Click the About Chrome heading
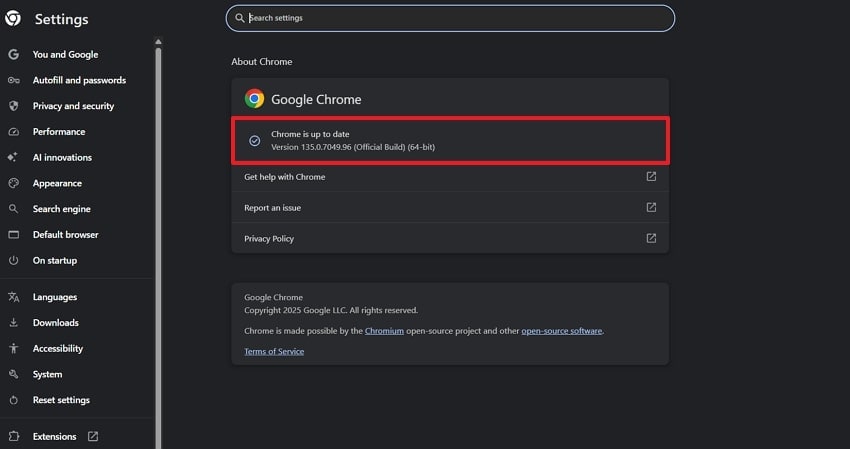 (x=262, y=62)
